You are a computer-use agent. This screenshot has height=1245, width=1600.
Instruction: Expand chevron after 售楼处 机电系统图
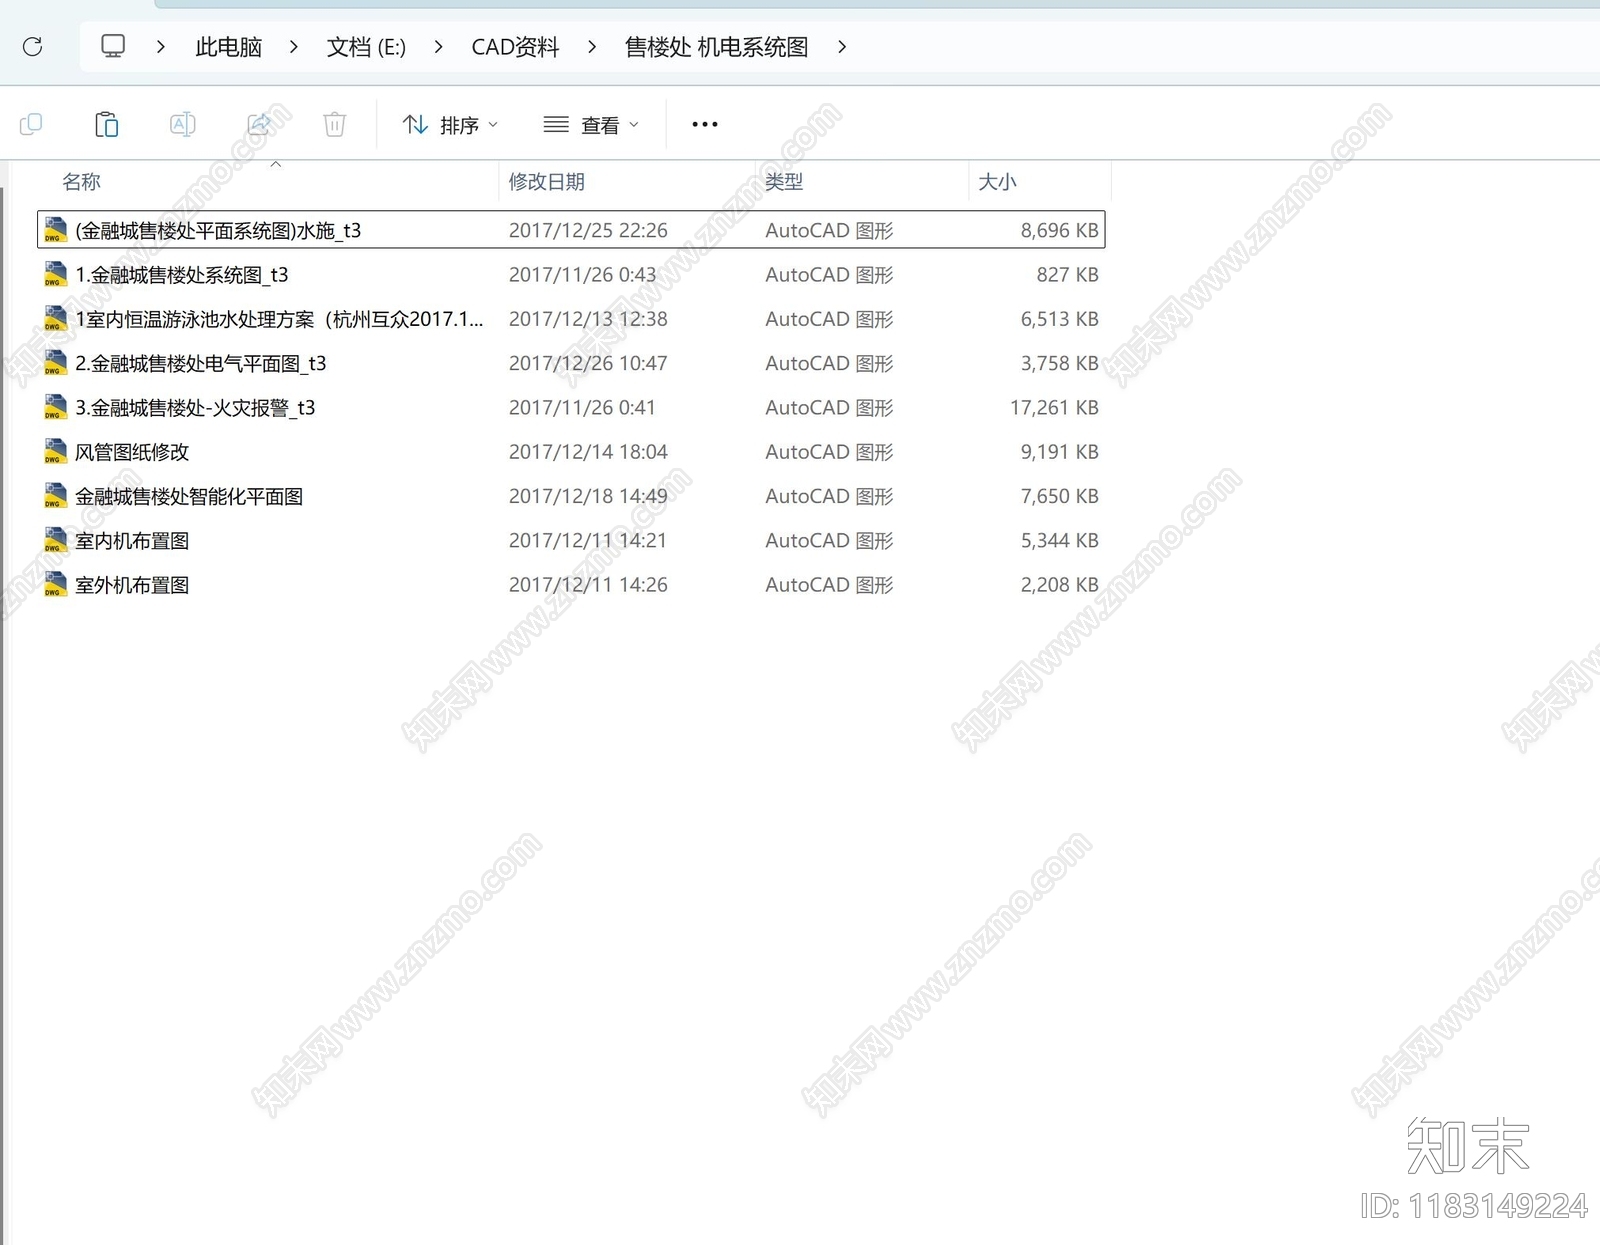pos(842,47)
